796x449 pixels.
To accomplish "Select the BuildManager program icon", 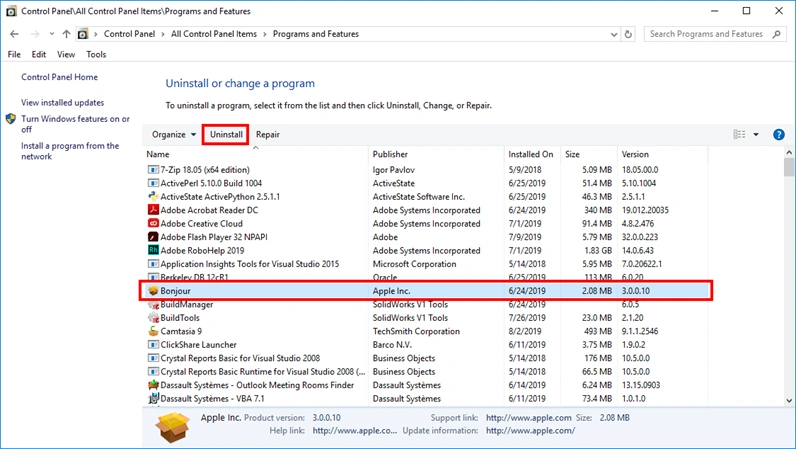I will (x=153, y=305).
